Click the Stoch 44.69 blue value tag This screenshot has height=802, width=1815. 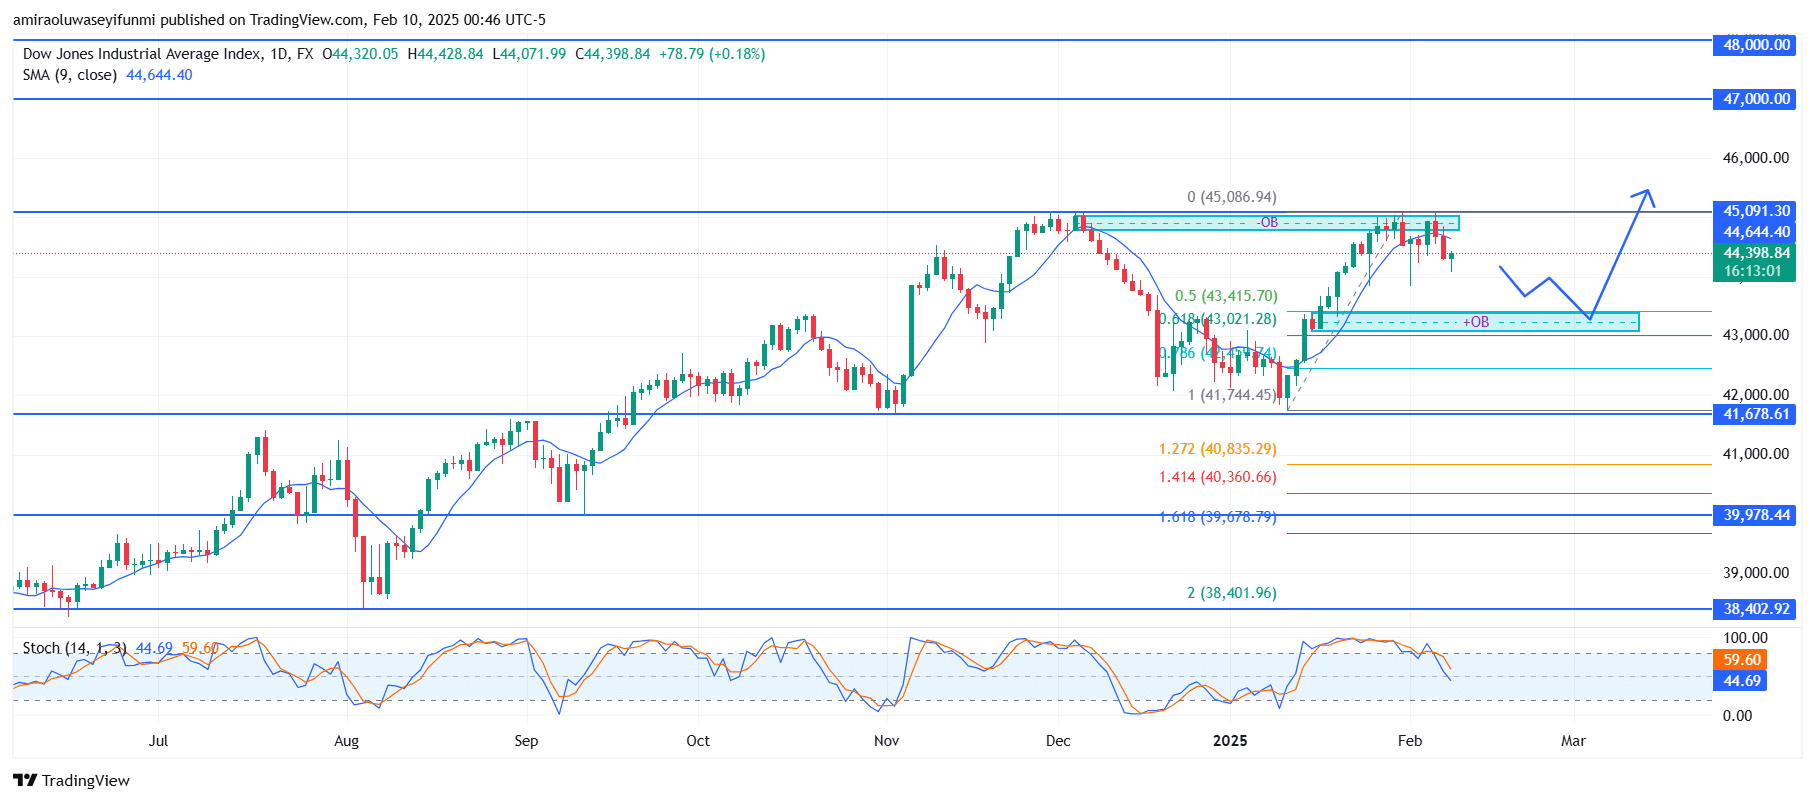[x=1740, y=681]
